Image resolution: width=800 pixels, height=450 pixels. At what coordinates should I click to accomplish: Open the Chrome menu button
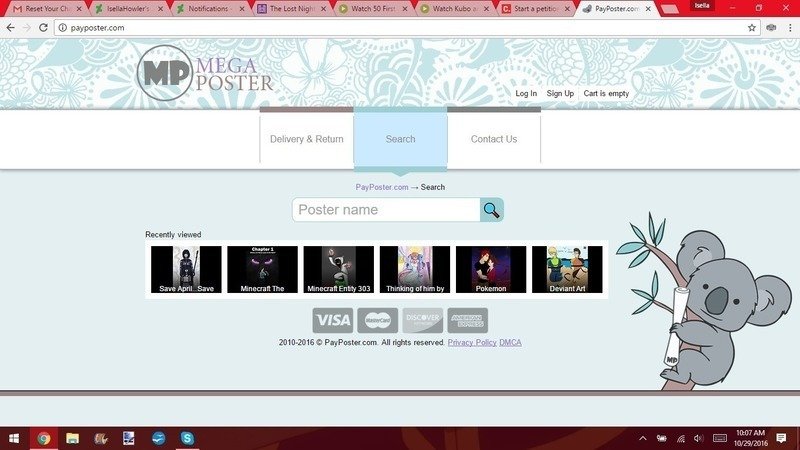click(788, 27)
